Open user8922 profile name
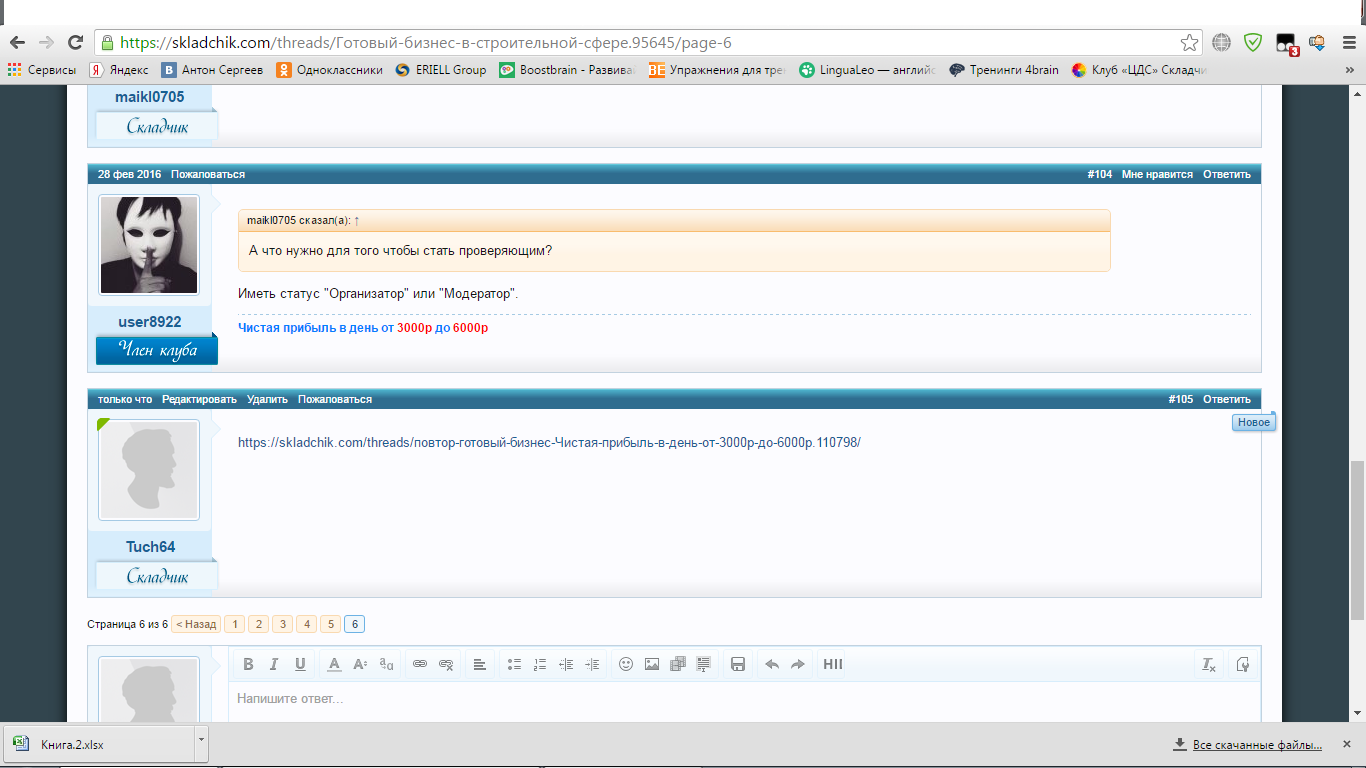 tap(150, 322)
